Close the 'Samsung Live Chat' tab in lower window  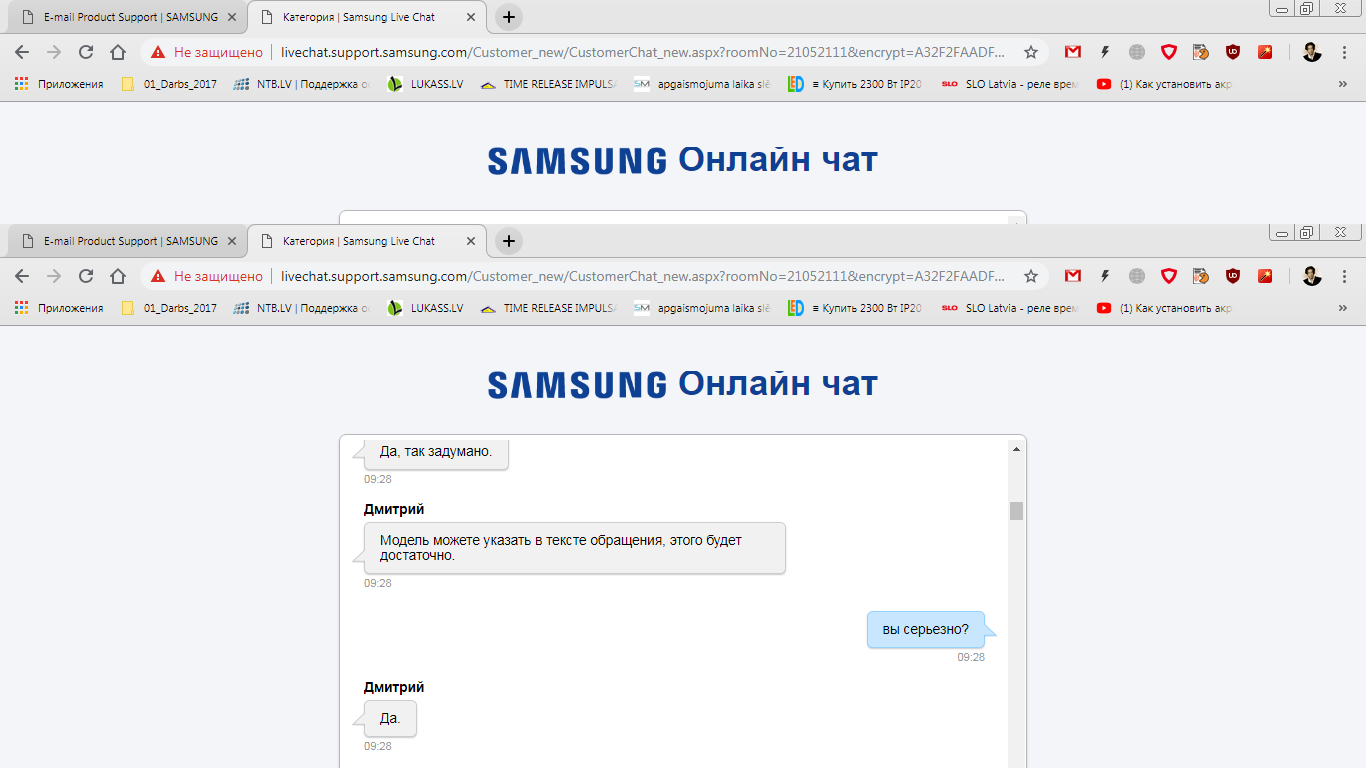[x=471, y=241]
